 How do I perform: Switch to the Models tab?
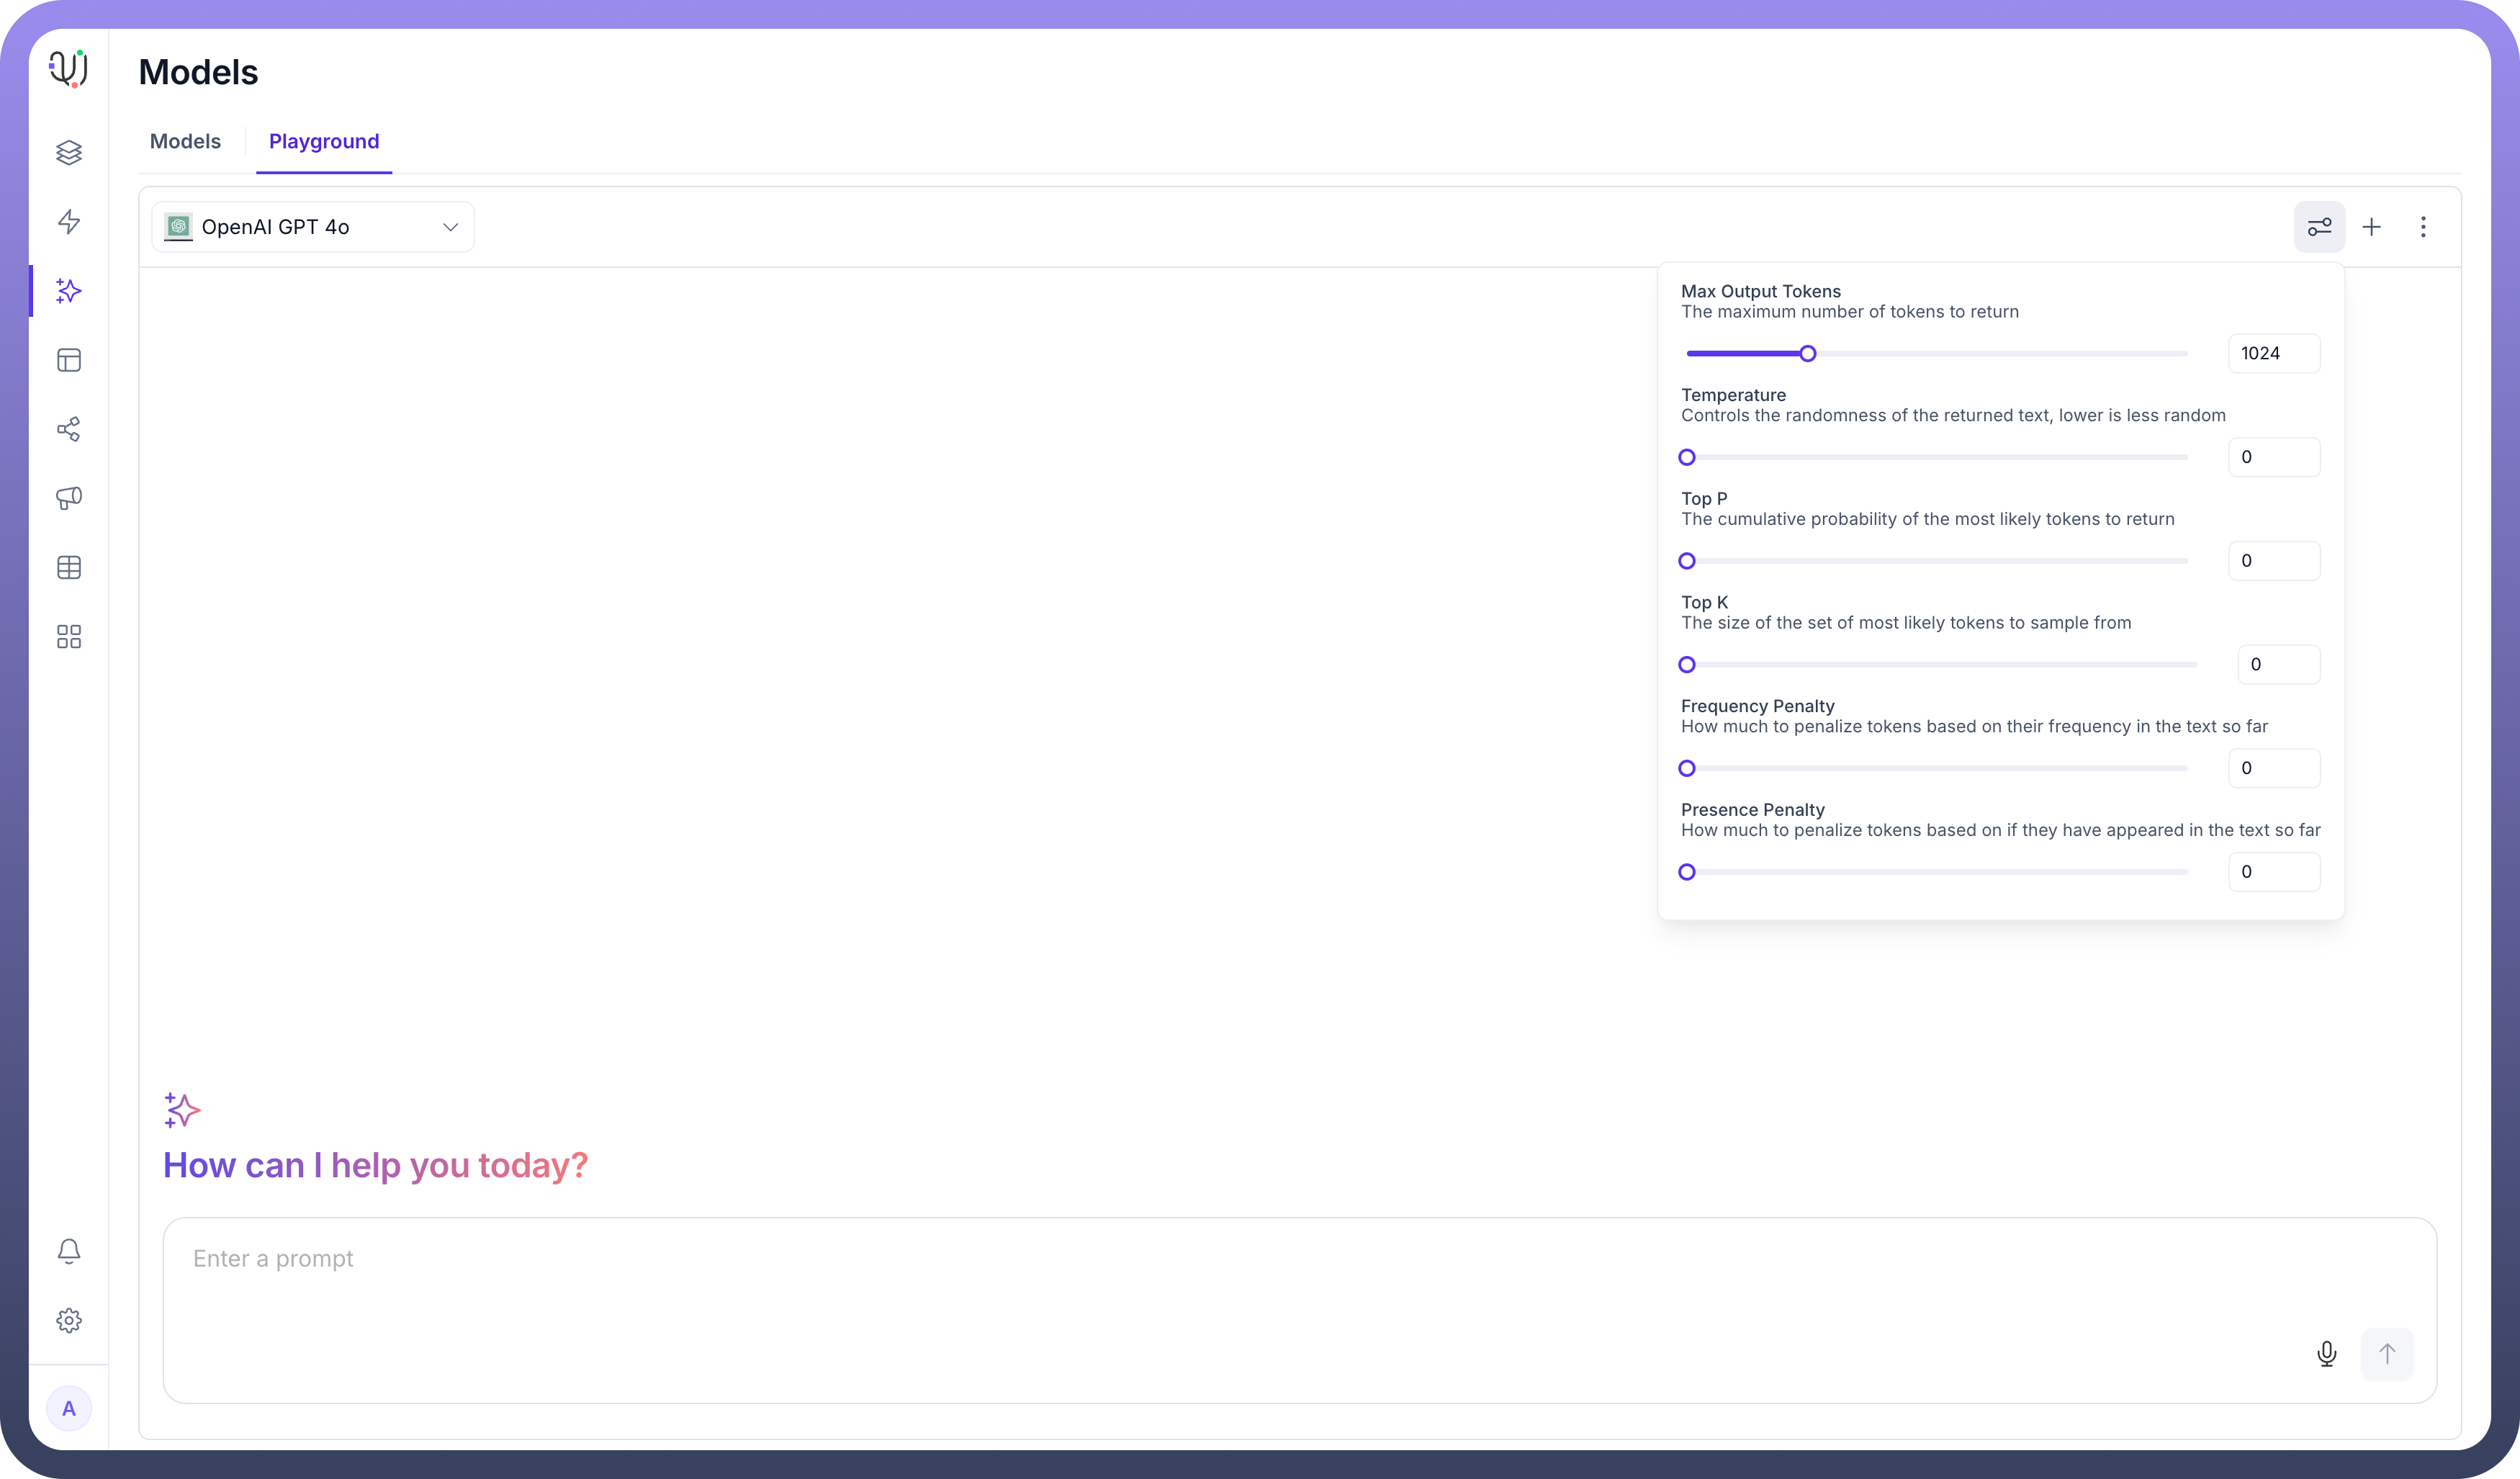coord(185,141)
